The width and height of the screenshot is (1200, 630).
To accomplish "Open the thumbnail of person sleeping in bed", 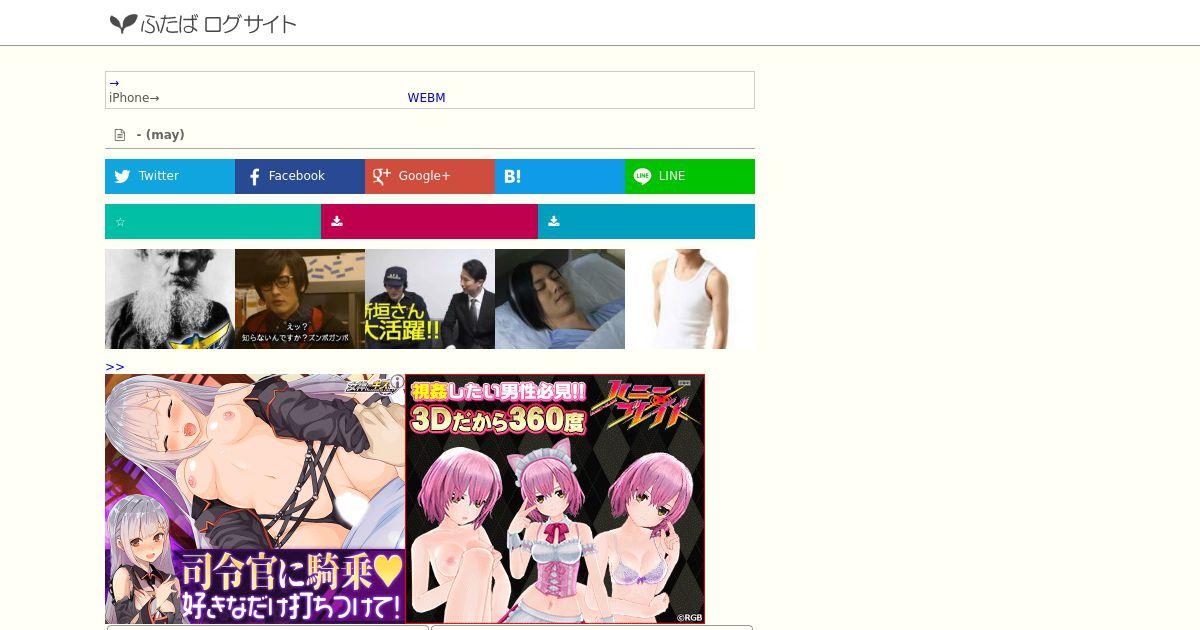I will pyautogui.click(x=560, y=299).
